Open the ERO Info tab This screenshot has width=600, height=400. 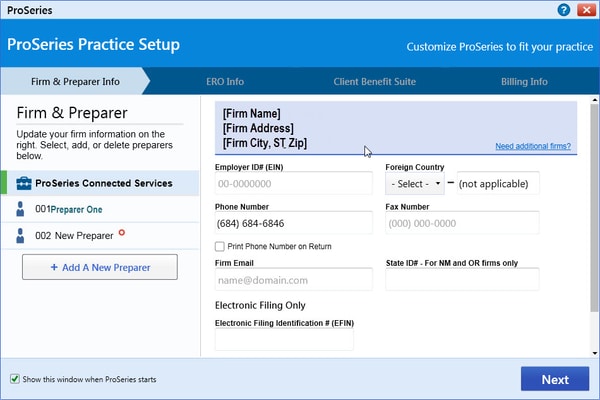(x=225, y=82)
